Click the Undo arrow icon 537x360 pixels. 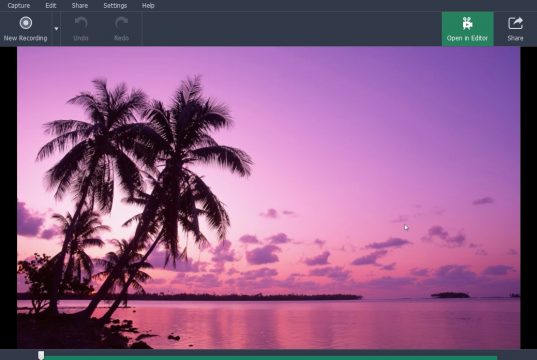81,23
